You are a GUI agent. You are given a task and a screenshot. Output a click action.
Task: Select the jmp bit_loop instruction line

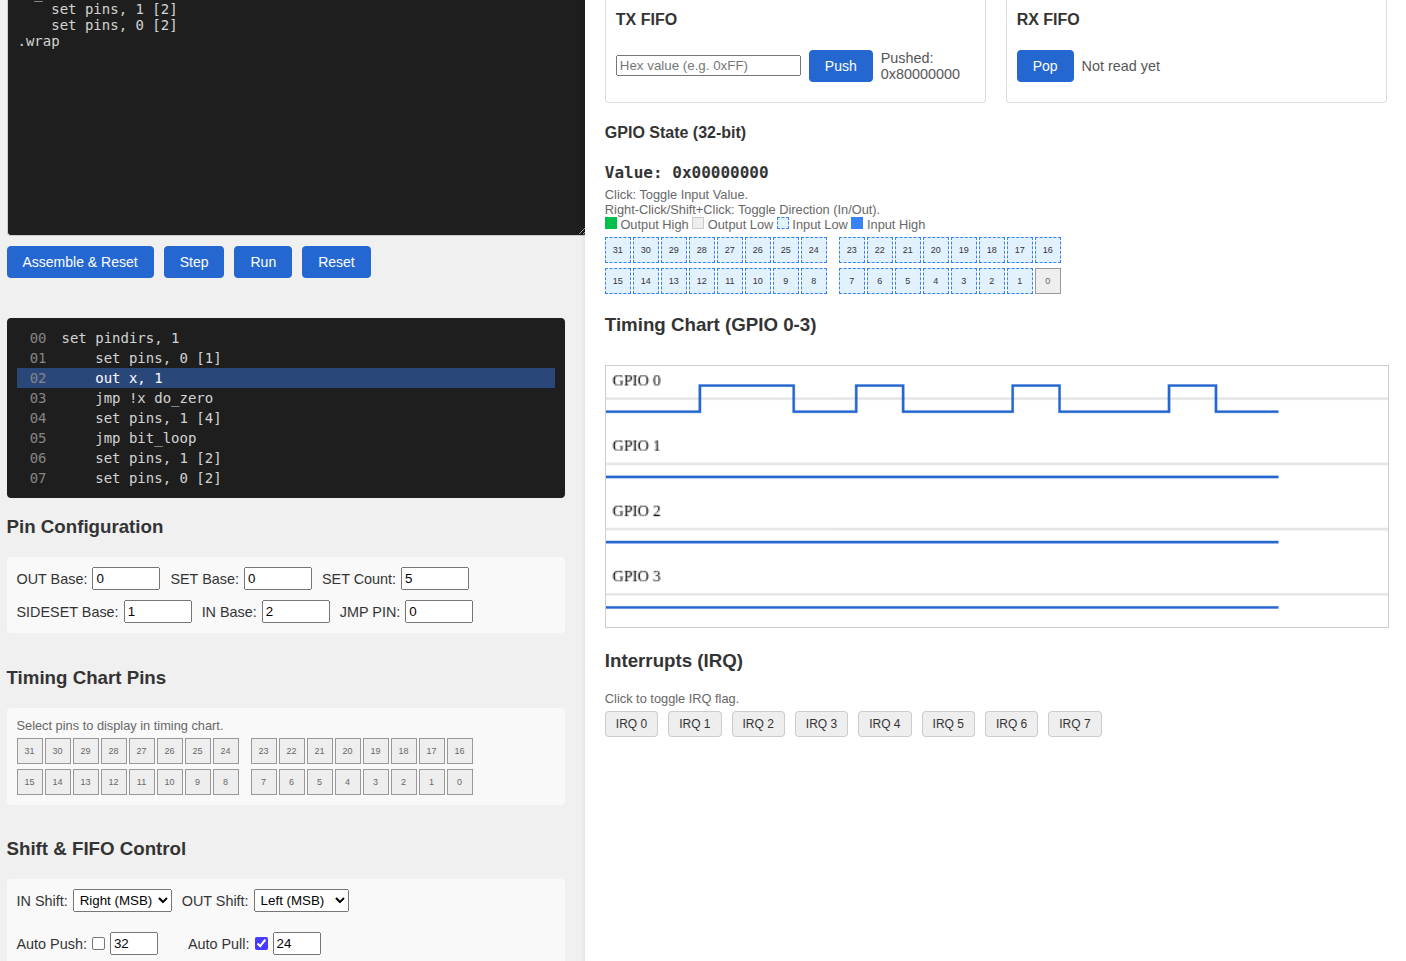click(x=286, y=438)
